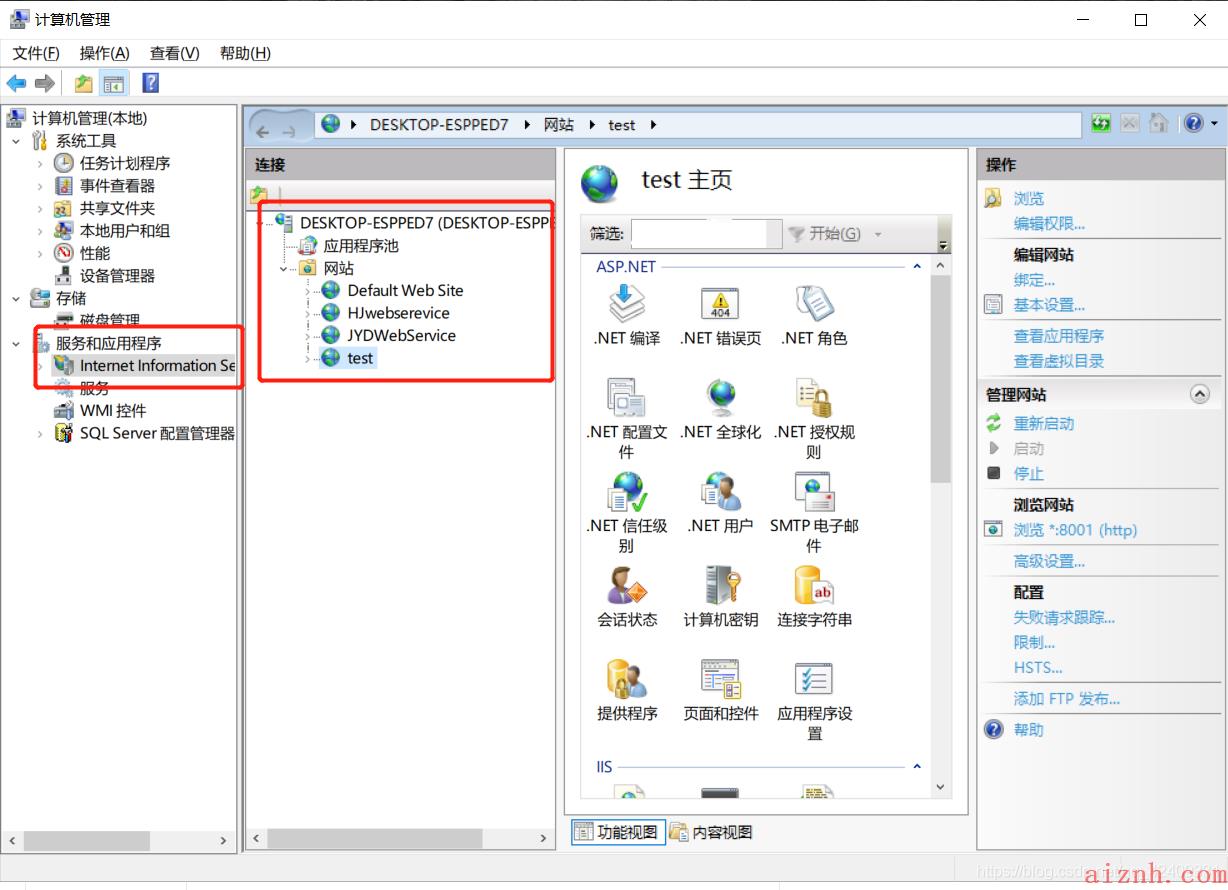The height and width of the screenshot is (890, 1228).
Task: Open the 提供程序 icon
Action: tap(627, 679)
